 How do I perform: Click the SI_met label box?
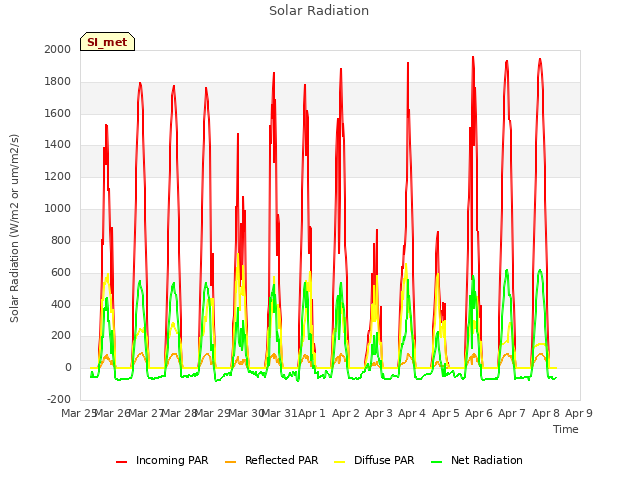point(107,42)
